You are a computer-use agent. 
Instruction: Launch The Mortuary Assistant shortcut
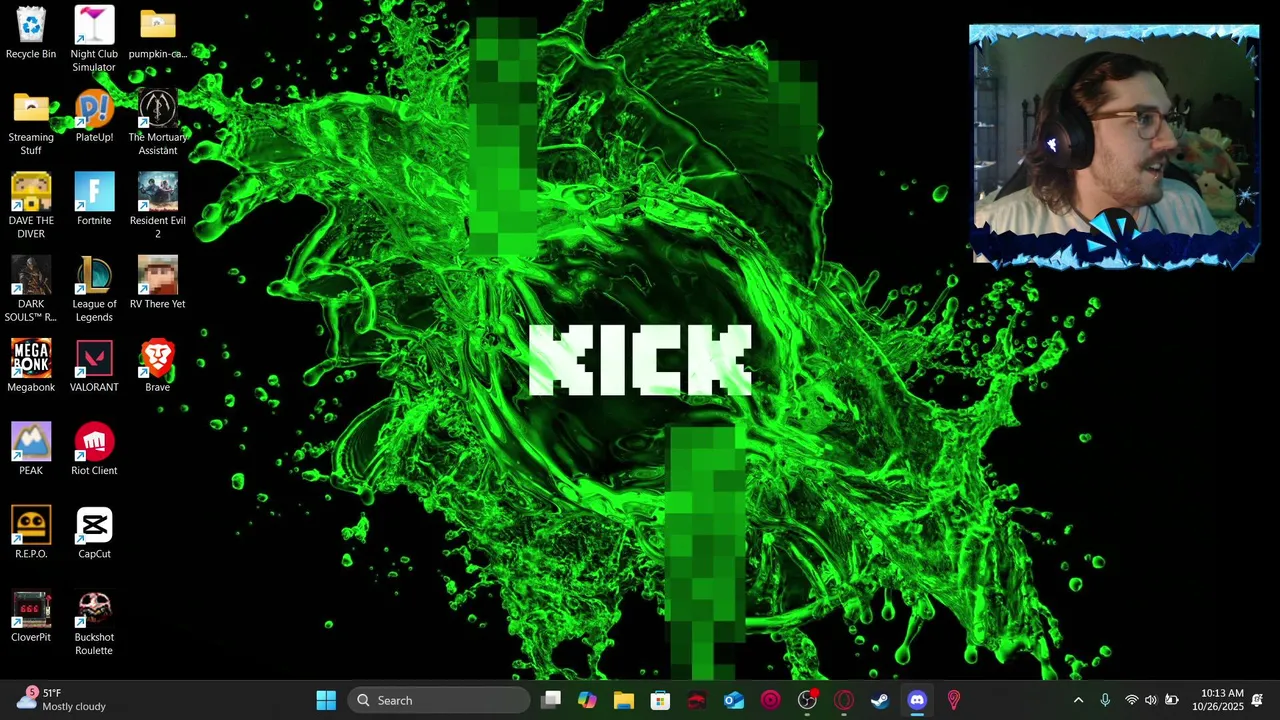click(158, 123)
